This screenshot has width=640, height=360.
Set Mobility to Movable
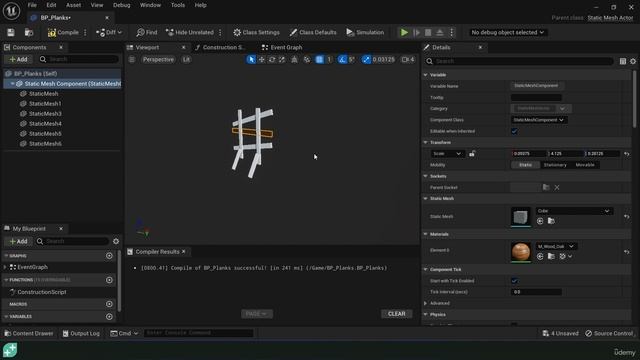pos(585,165)
